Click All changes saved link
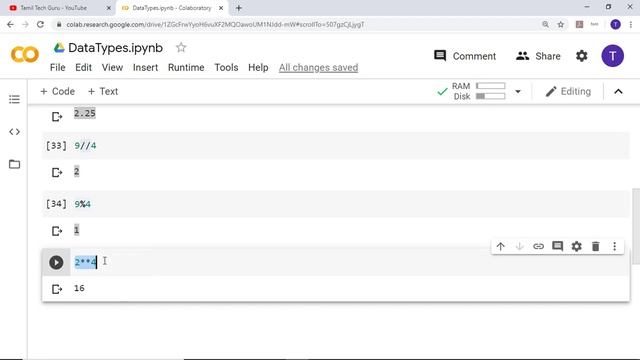 pos(318,67)
